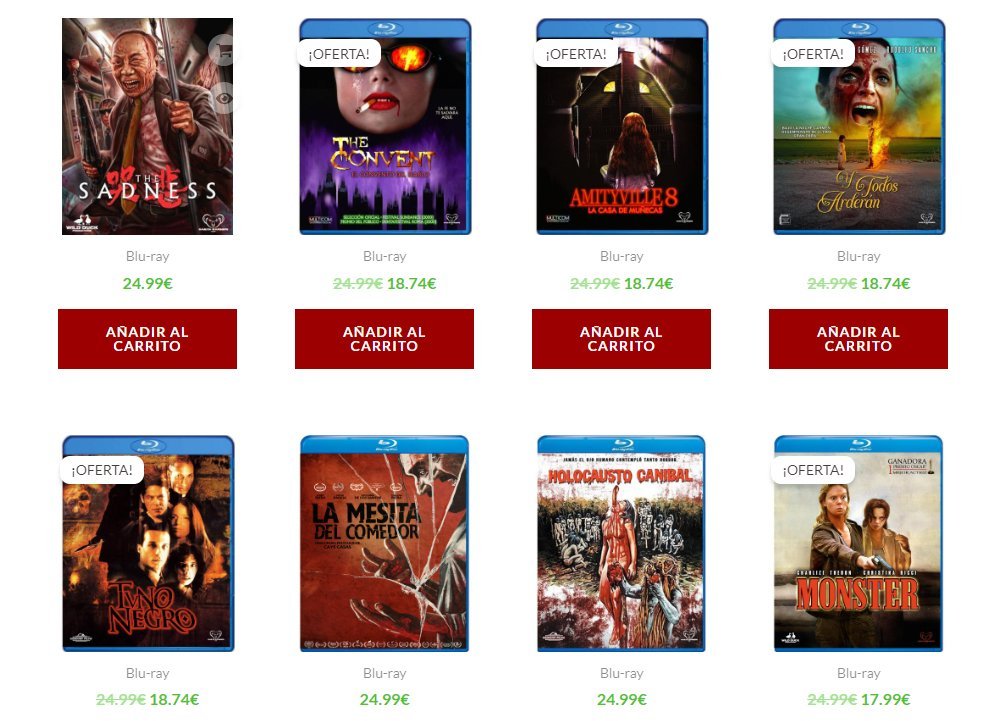Image resolution: width=999 pixels, height=721 pixels.
Task: Open Y Todos Arderán Blu-ray cover
Action: tap(859, 126)
